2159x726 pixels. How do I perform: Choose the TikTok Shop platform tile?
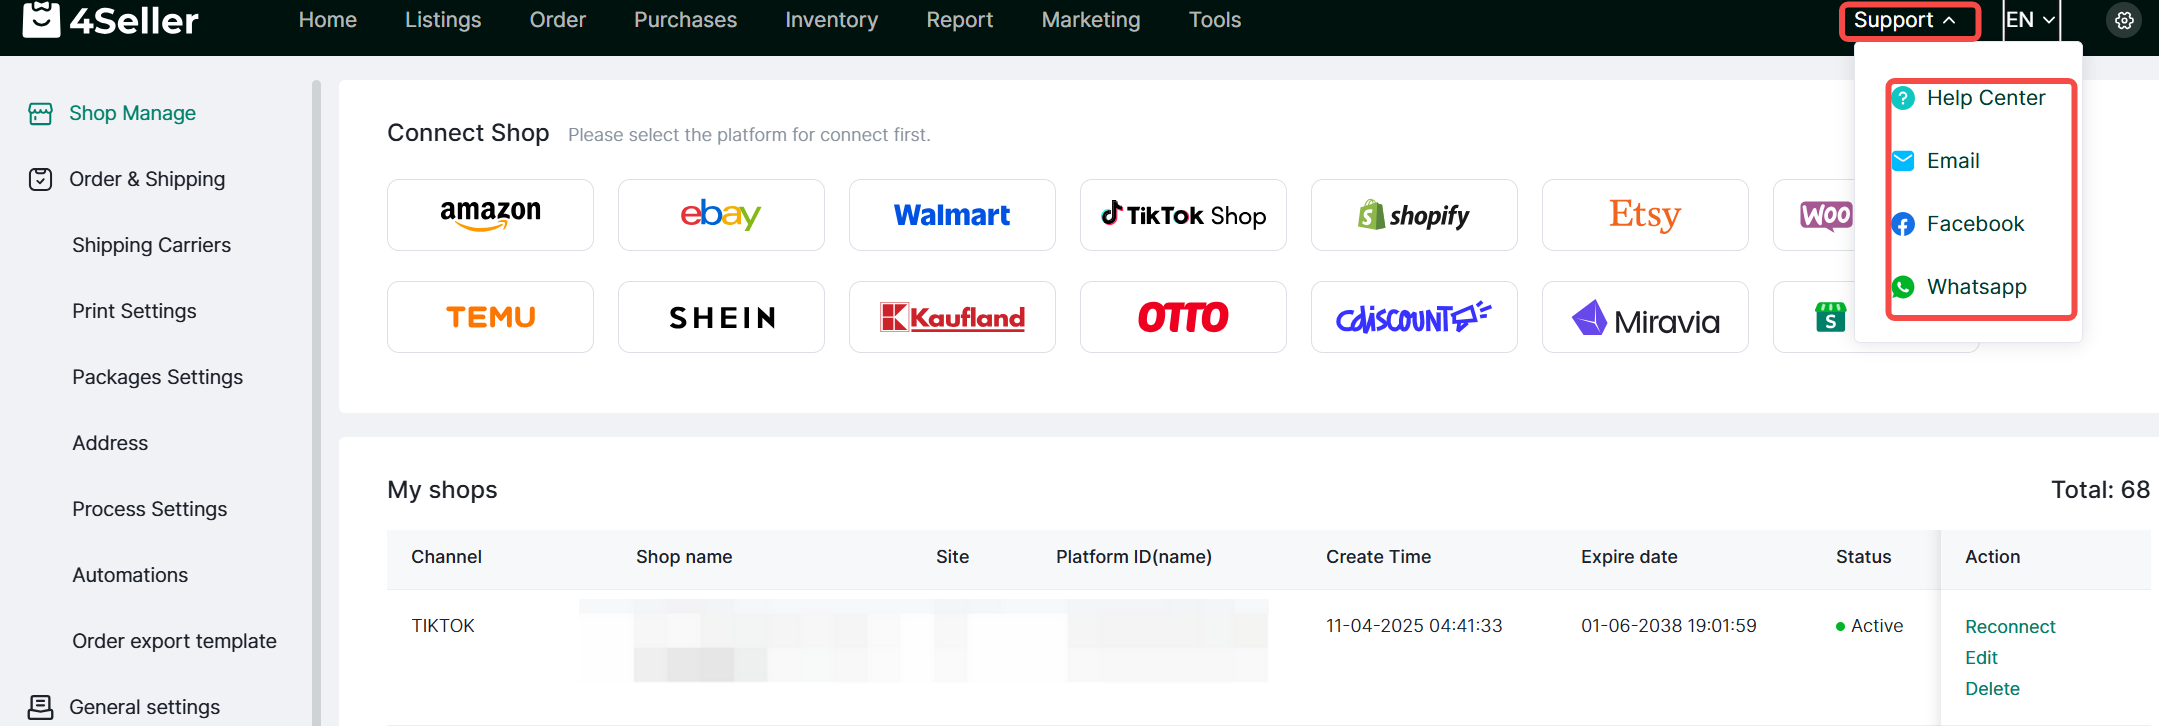[1183, 215]
